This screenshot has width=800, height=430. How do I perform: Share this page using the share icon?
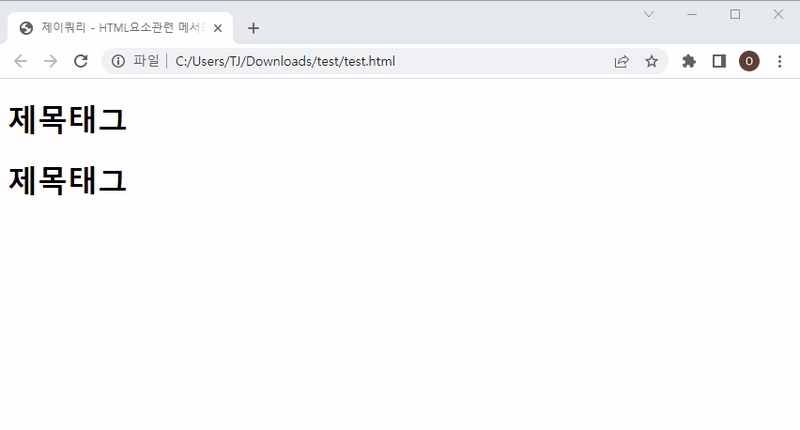point(621,61)
